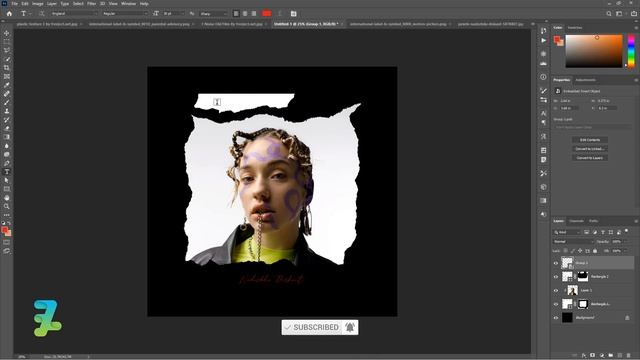Screen dimensions: 640x360
Task: Select the Brush tool
Action: point(7,102)
